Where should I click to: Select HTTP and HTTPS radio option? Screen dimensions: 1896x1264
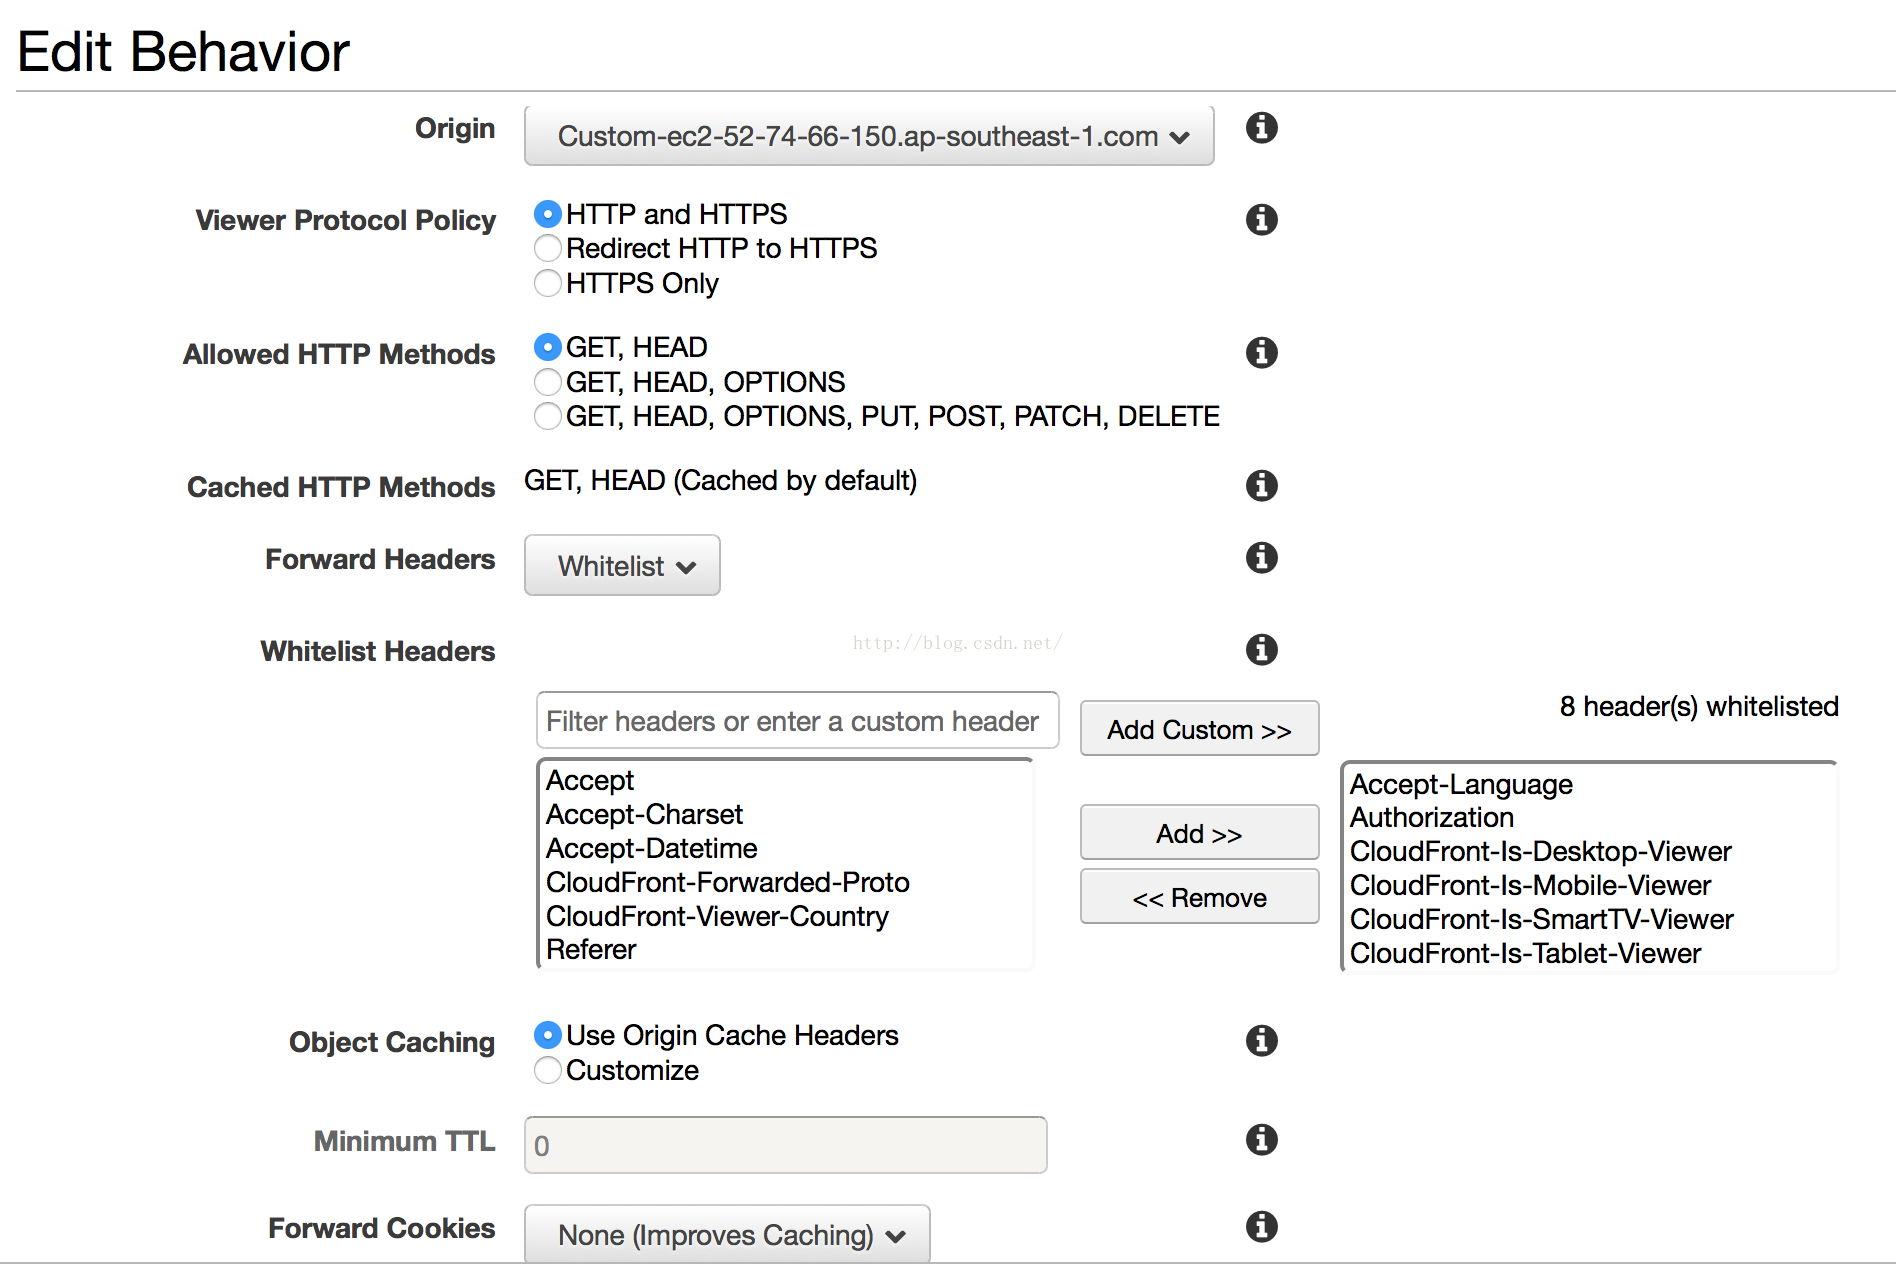547,214
